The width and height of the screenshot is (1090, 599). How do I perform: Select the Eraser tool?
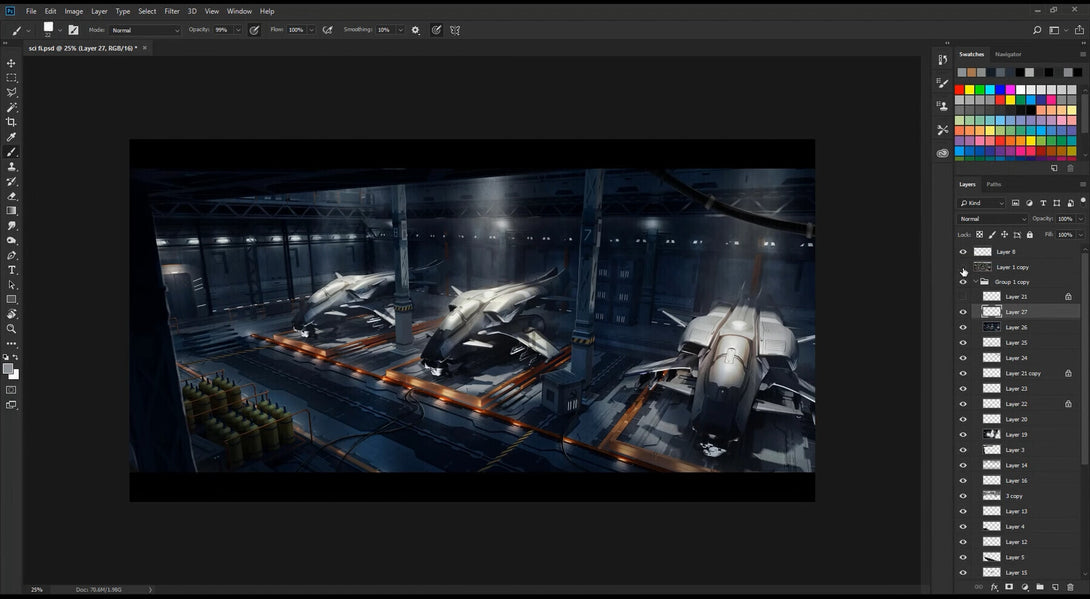pos(11,196)
